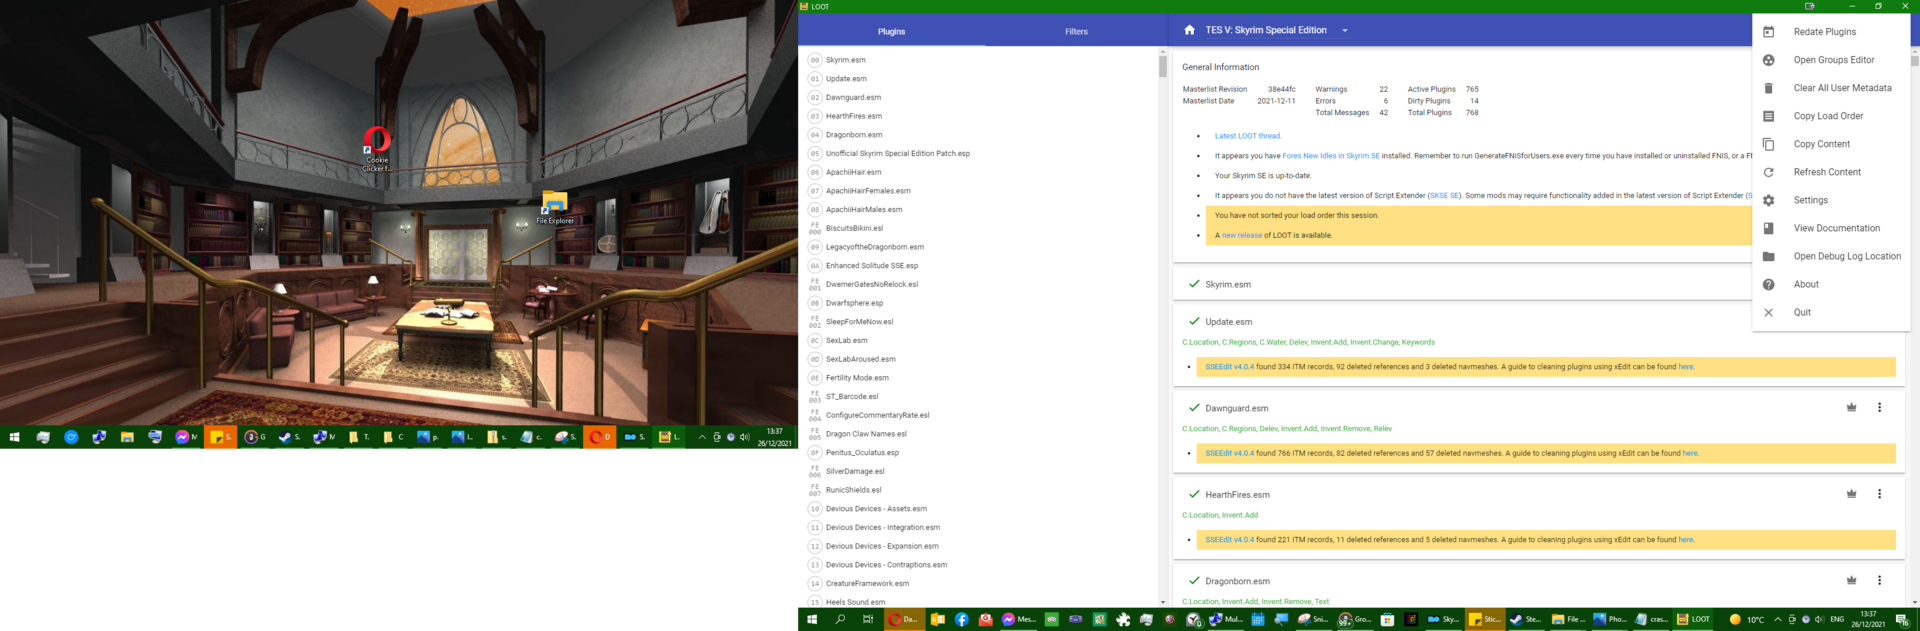Open Fores New Idles in Skyrim SE link
Screen dimensions: 1920x631
(1331, 156)
